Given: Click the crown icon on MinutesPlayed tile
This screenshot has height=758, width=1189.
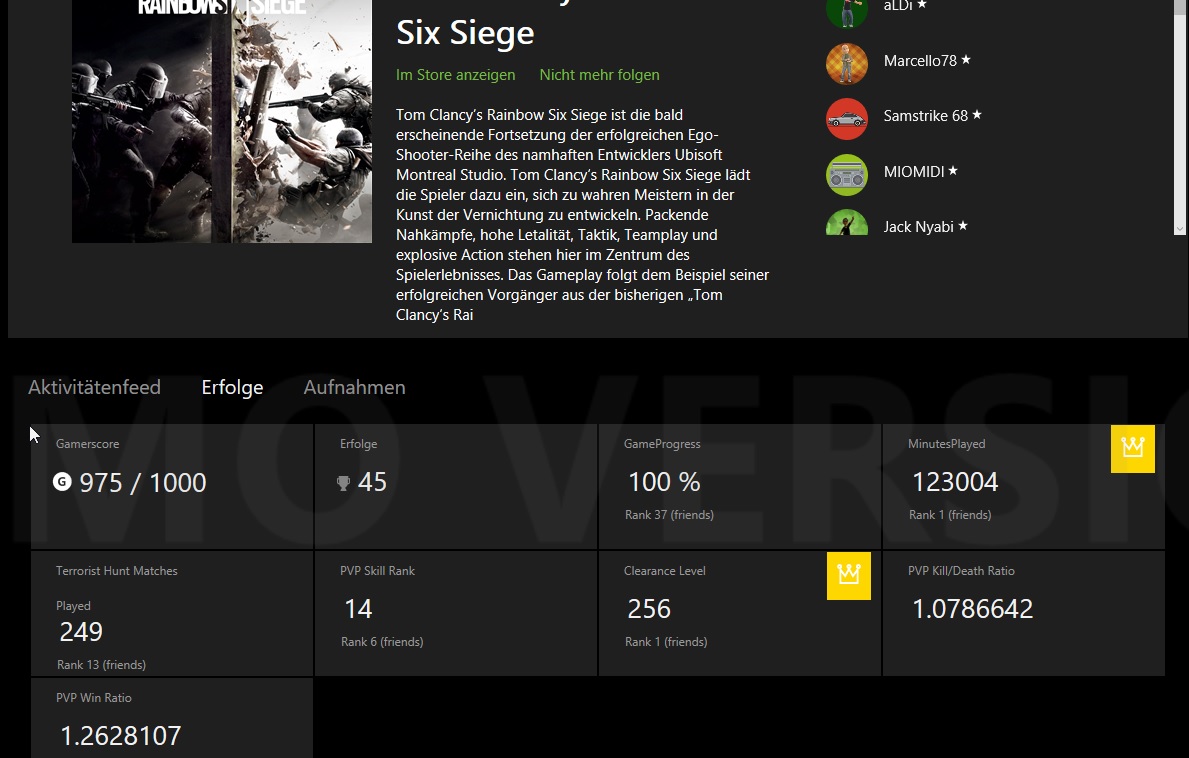Looking at the screenshot, I should point(1133,449).
